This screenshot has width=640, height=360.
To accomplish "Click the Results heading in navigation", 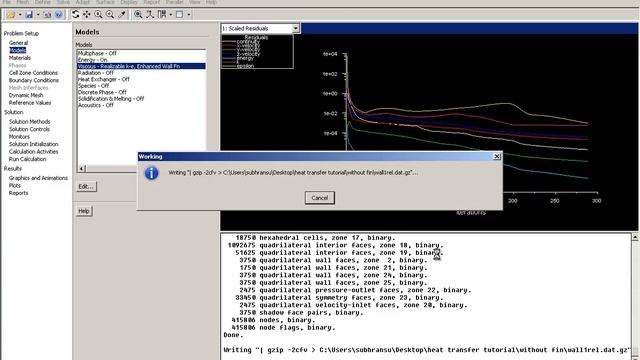I will point(13,169).
